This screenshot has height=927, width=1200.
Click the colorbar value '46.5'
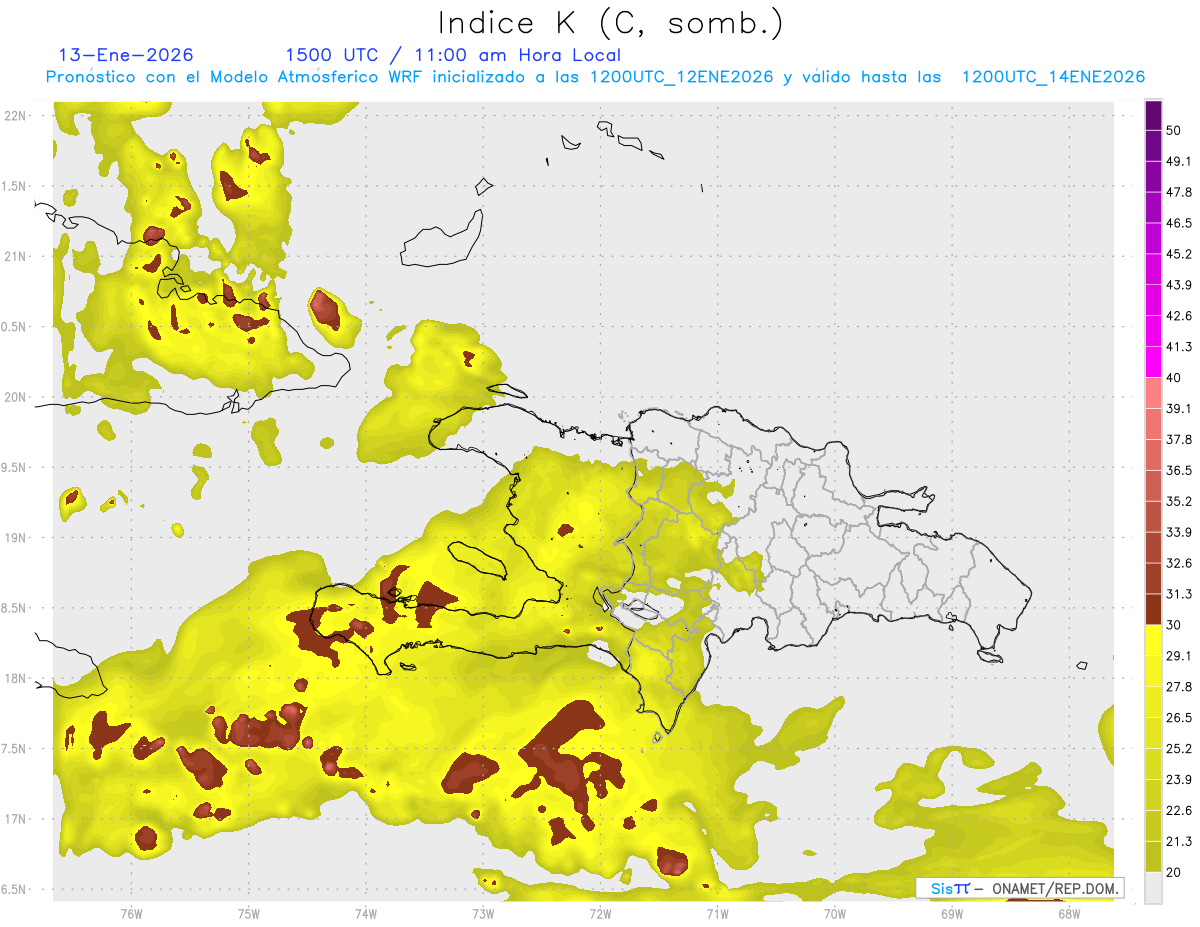1179,223
